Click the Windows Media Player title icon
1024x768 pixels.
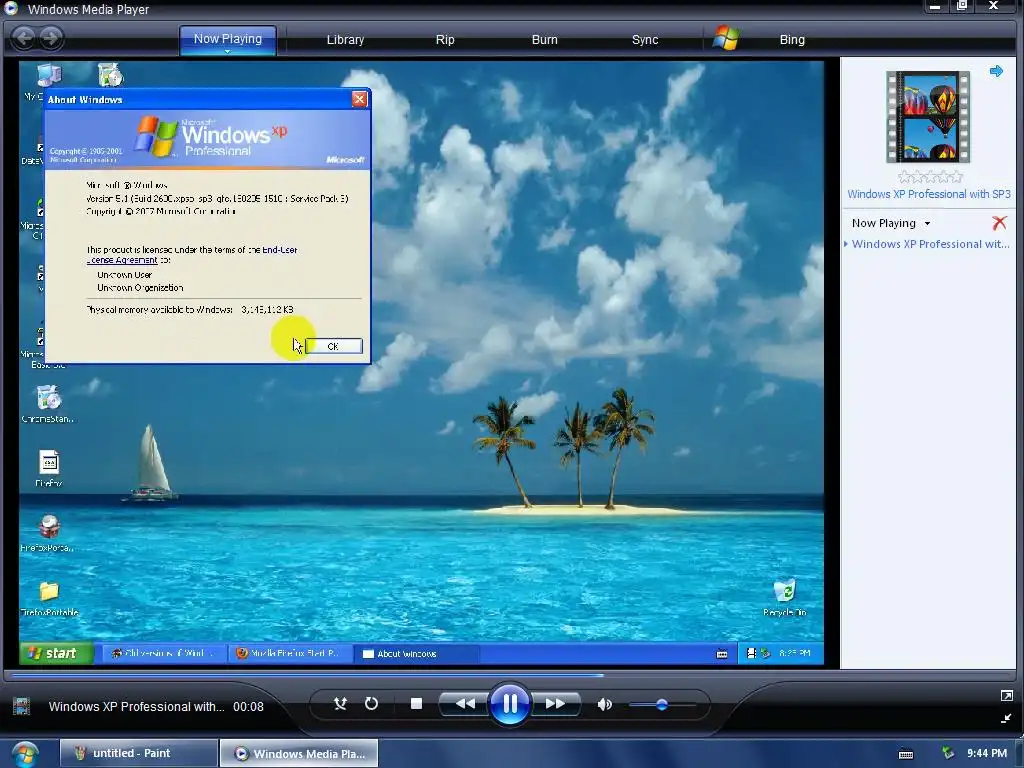coord(11,8)
